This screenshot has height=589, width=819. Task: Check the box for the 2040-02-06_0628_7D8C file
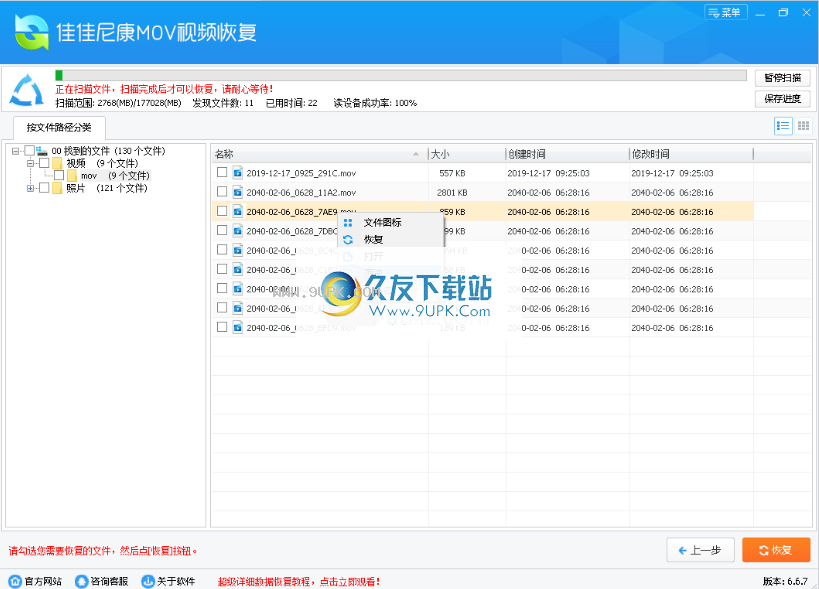point(222,230)
